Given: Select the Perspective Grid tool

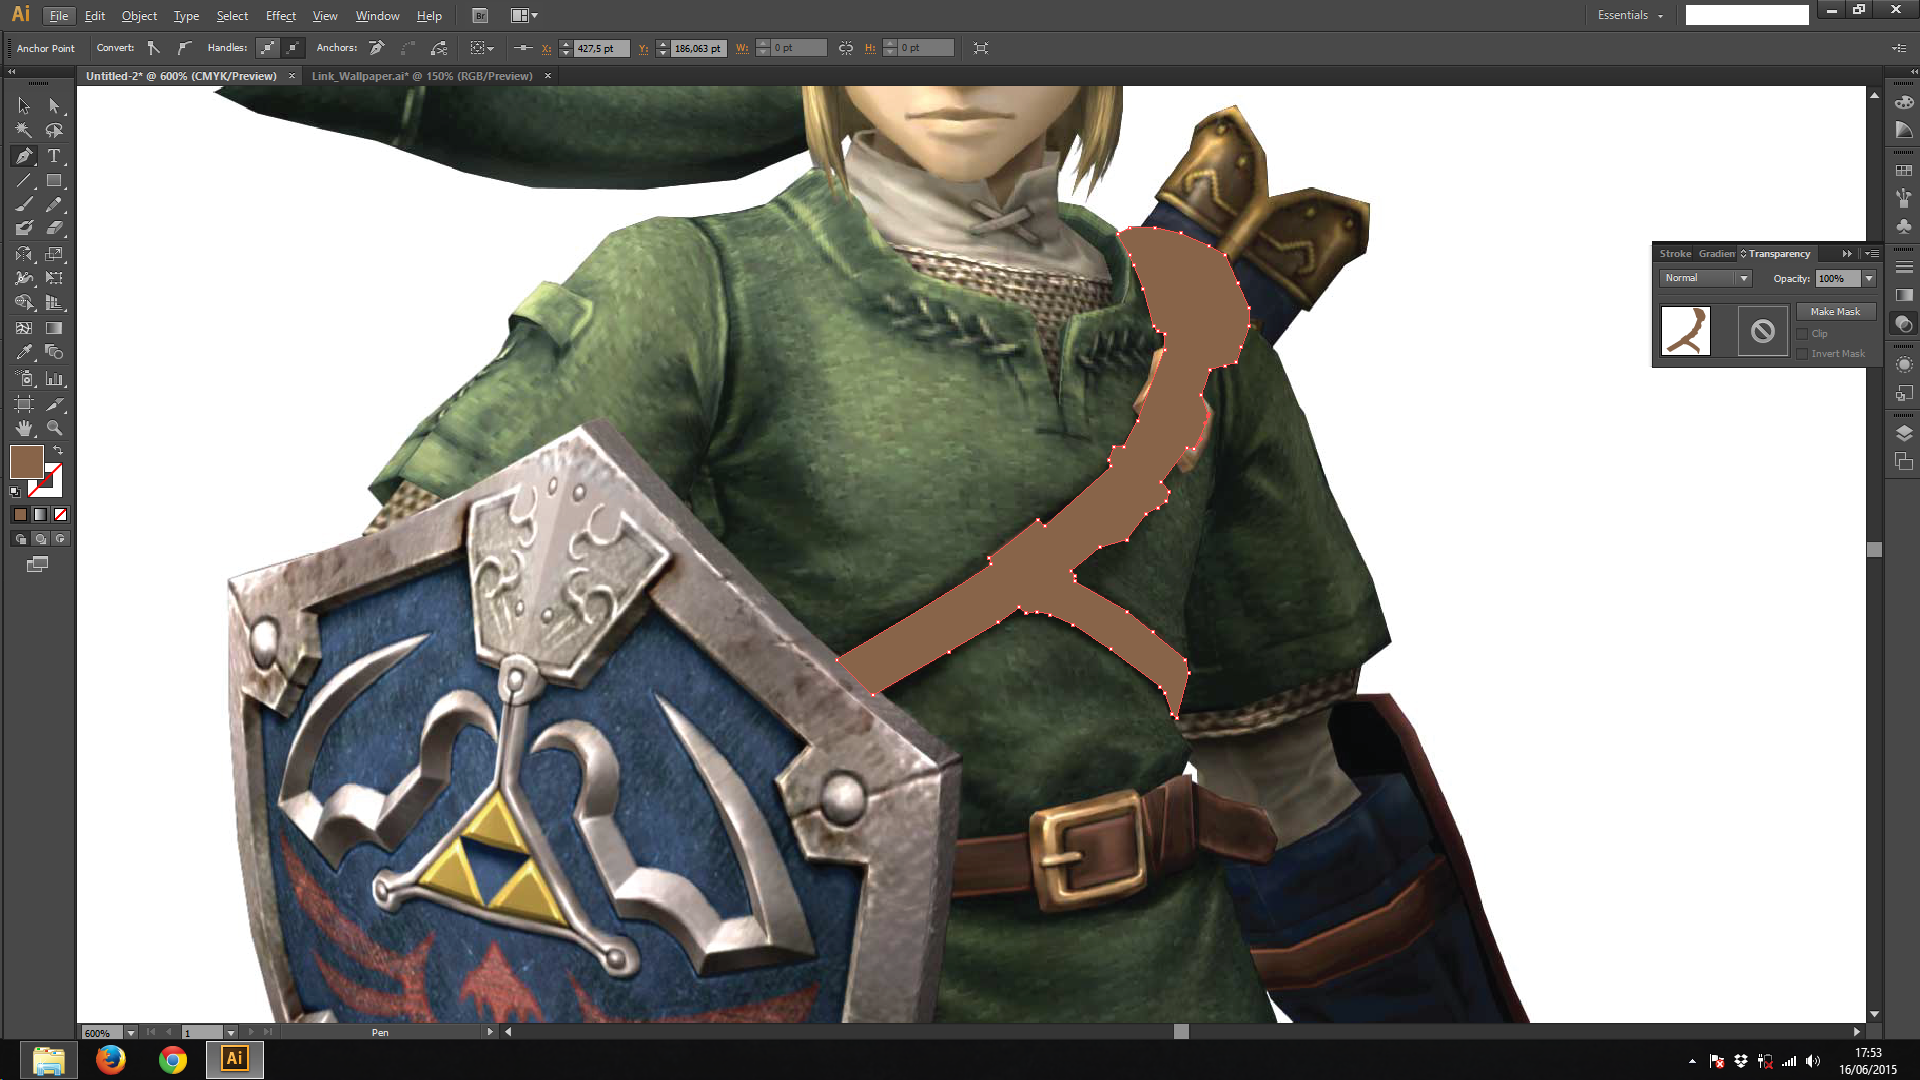Looking at the screenshot, I should (x=54, y=302).
